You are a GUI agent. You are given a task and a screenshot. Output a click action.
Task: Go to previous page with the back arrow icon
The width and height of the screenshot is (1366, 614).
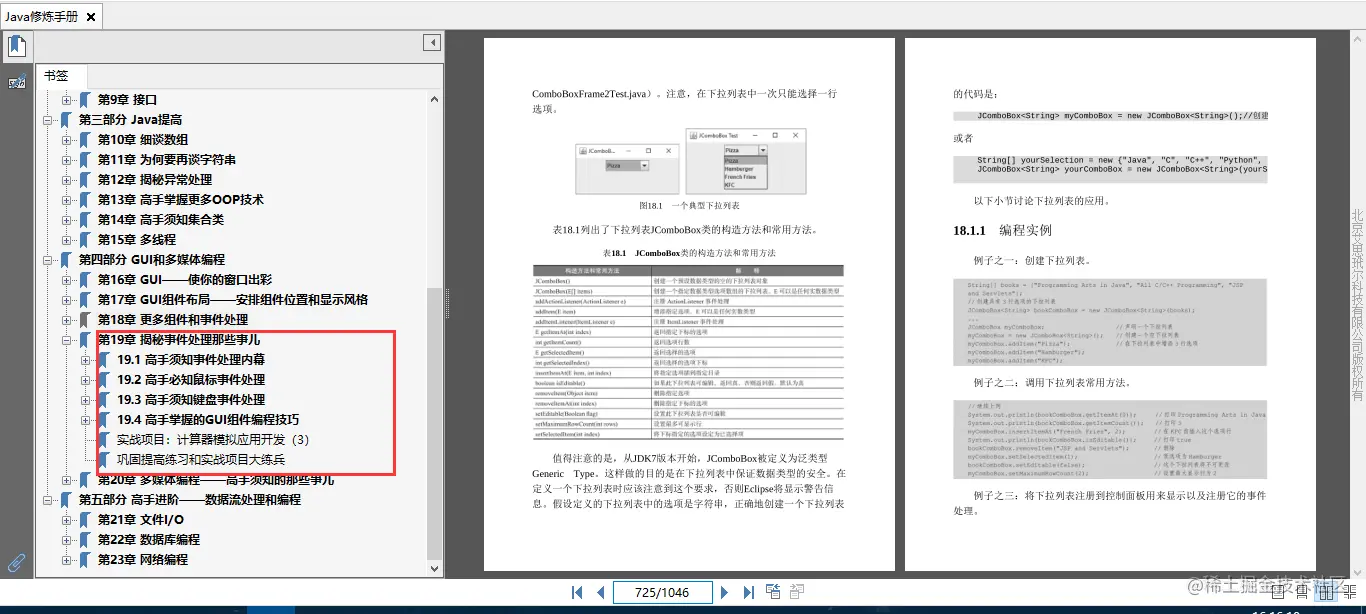[x=600, y=592]
